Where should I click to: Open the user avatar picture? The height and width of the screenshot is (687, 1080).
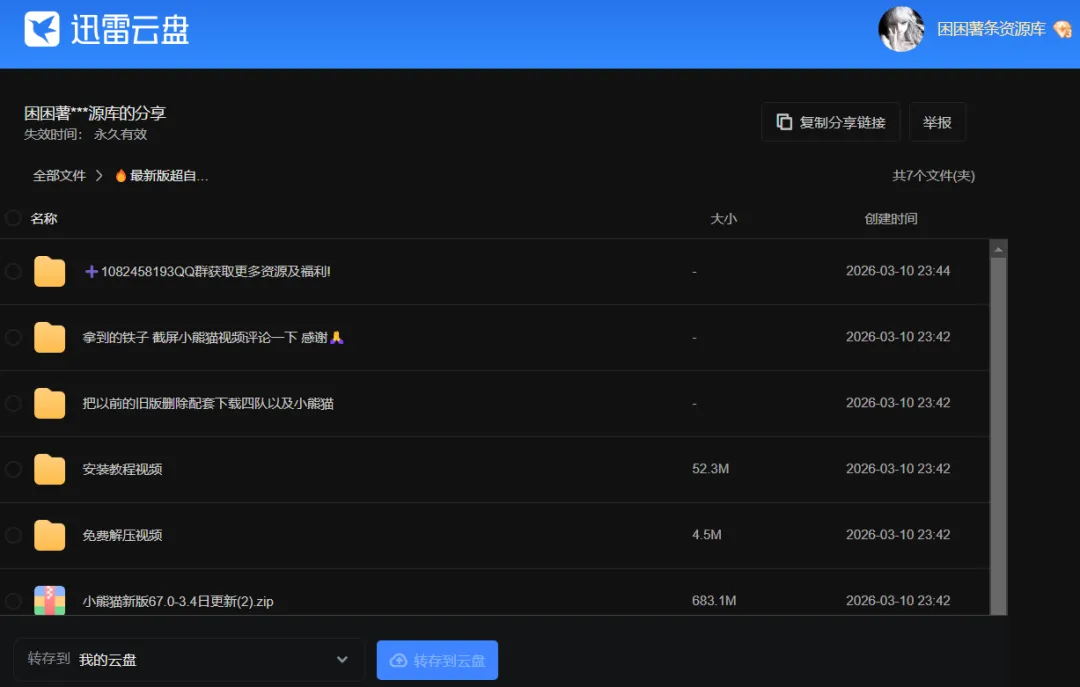tap(901, 29)
